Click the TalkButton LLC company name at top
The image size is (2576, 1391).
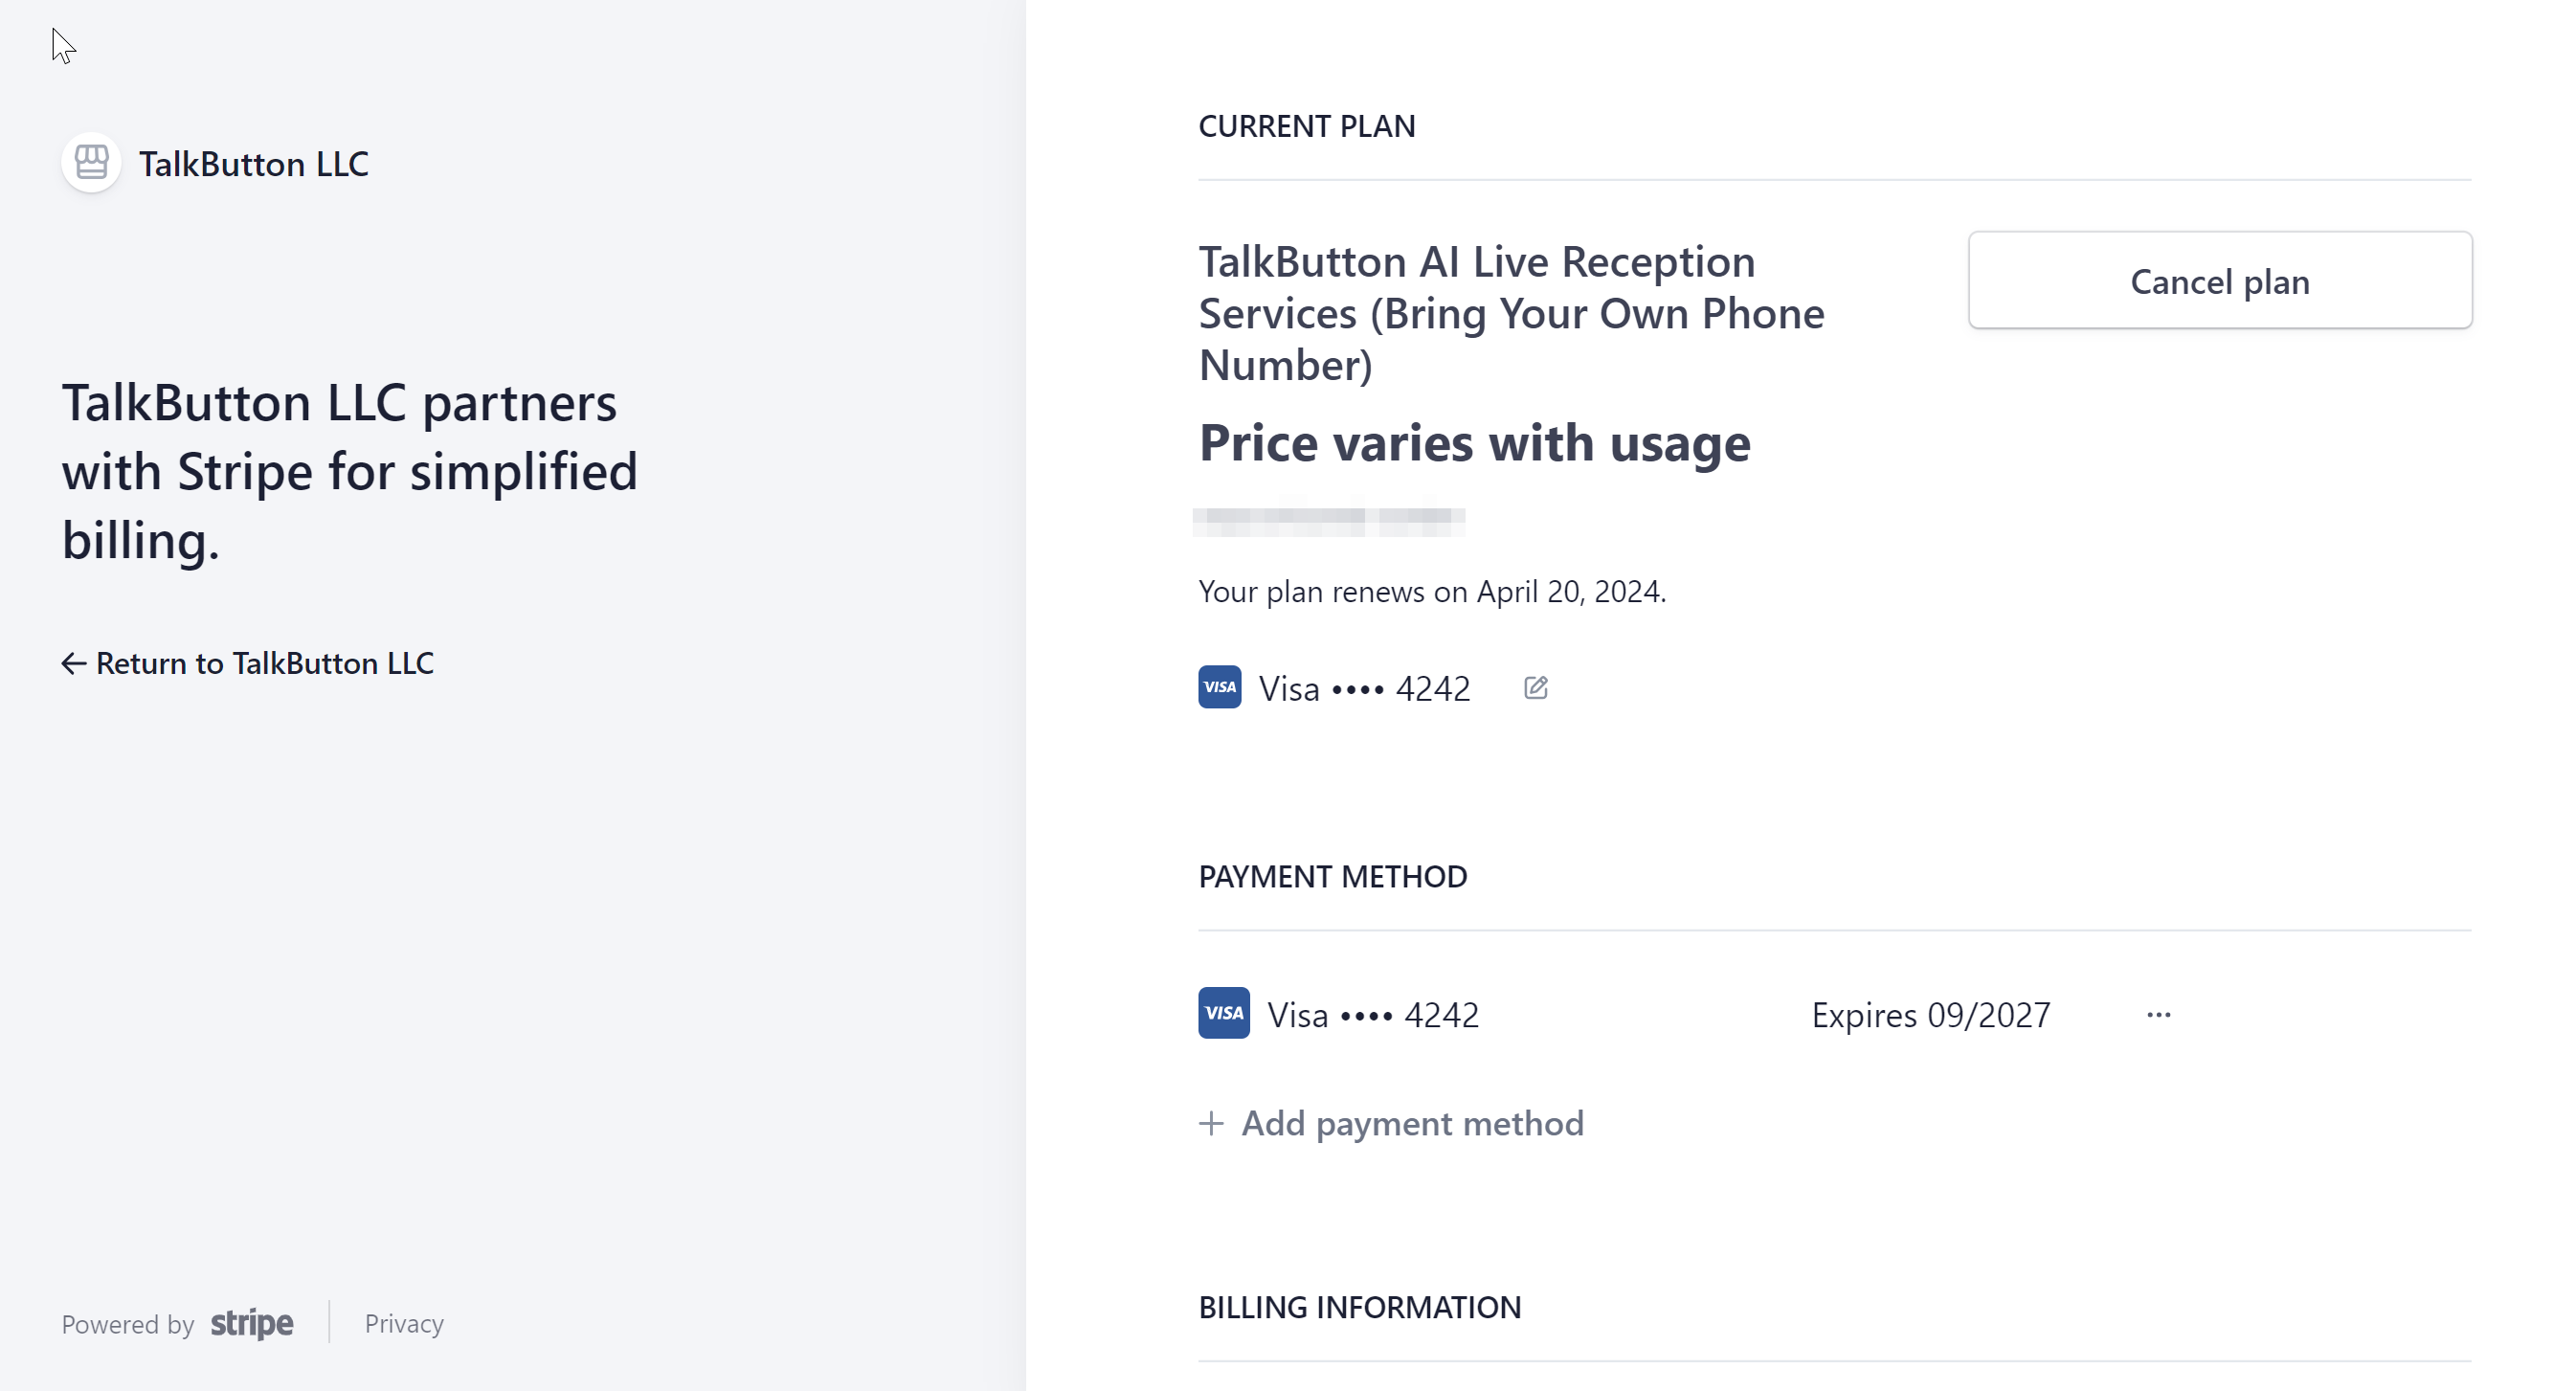pyautogui.click(x=254, y=164)
